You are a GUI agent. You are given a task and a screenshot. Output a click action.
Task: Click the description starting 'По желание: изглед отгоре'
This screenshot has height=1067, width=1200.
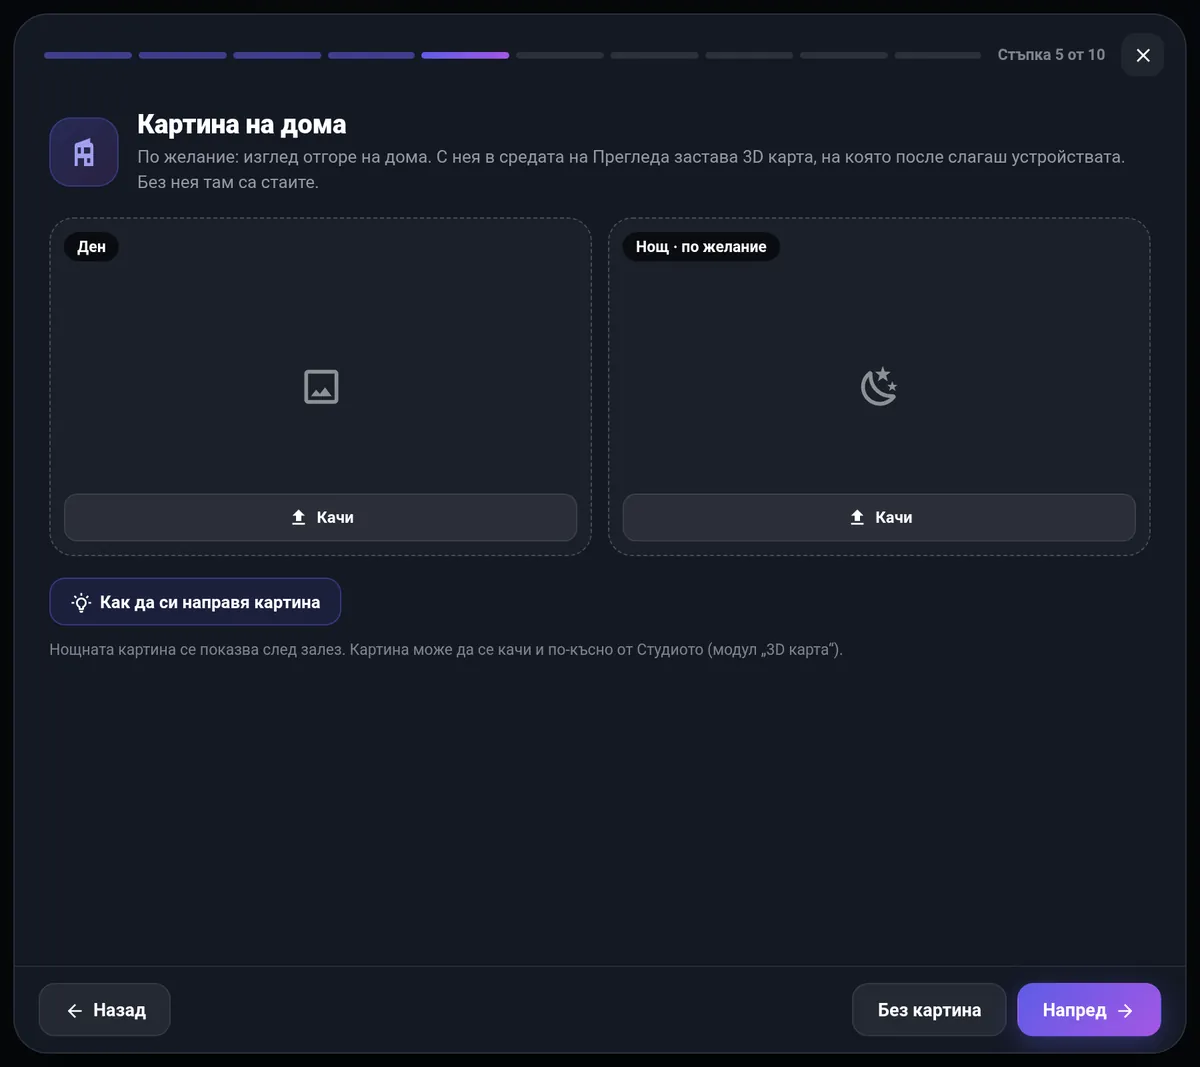pos(631,170)
